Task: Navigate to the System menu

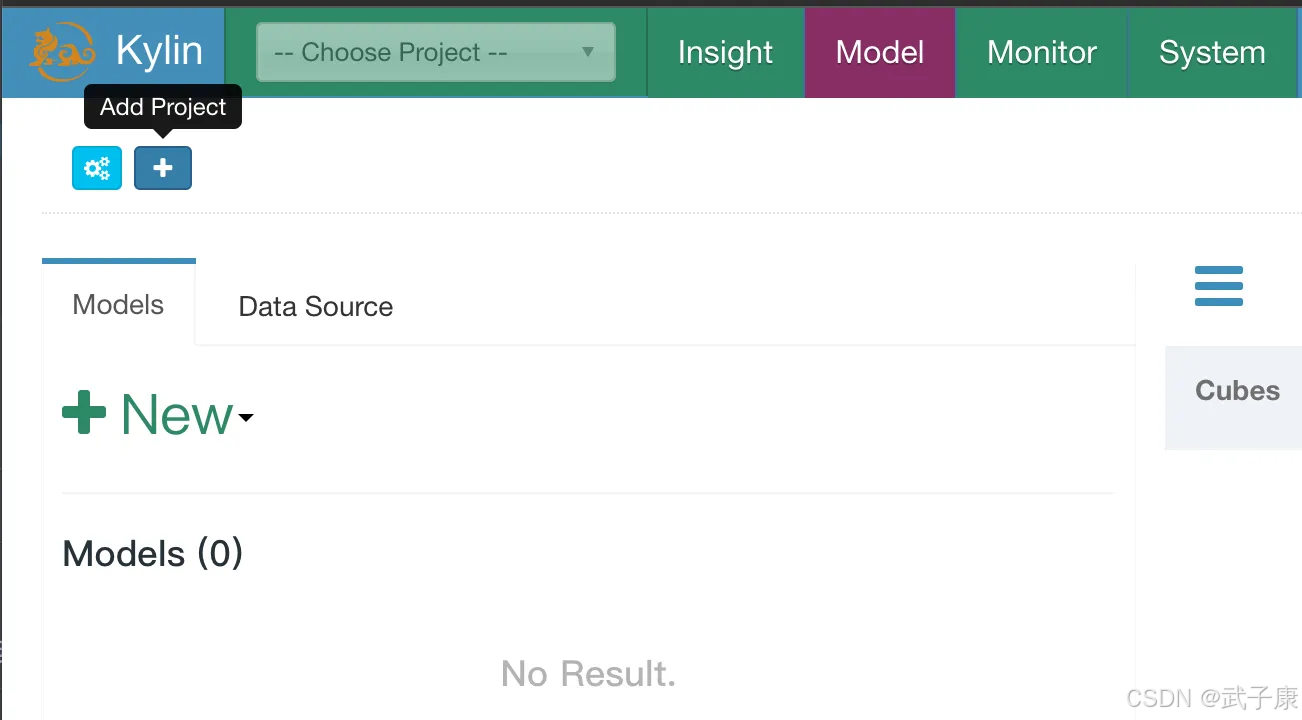Action: tap(1212, 52)
